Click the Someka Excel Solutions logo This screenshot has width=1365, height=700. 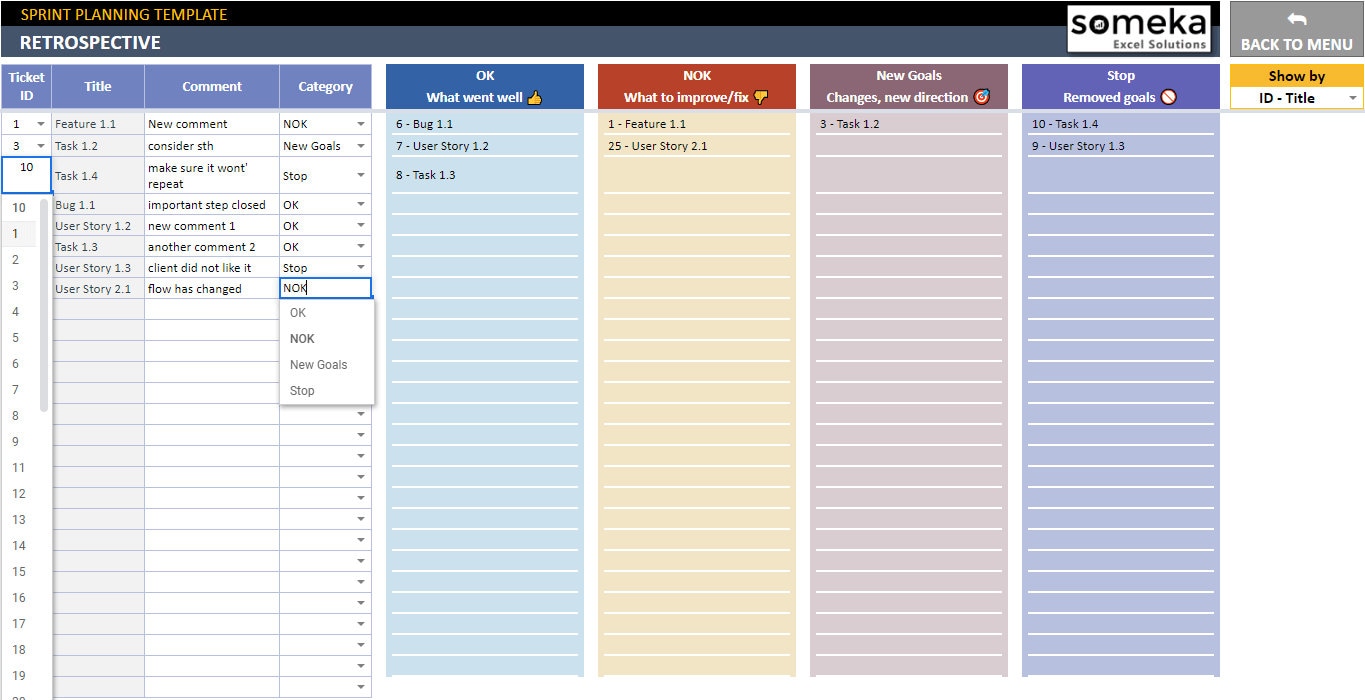1140,28
